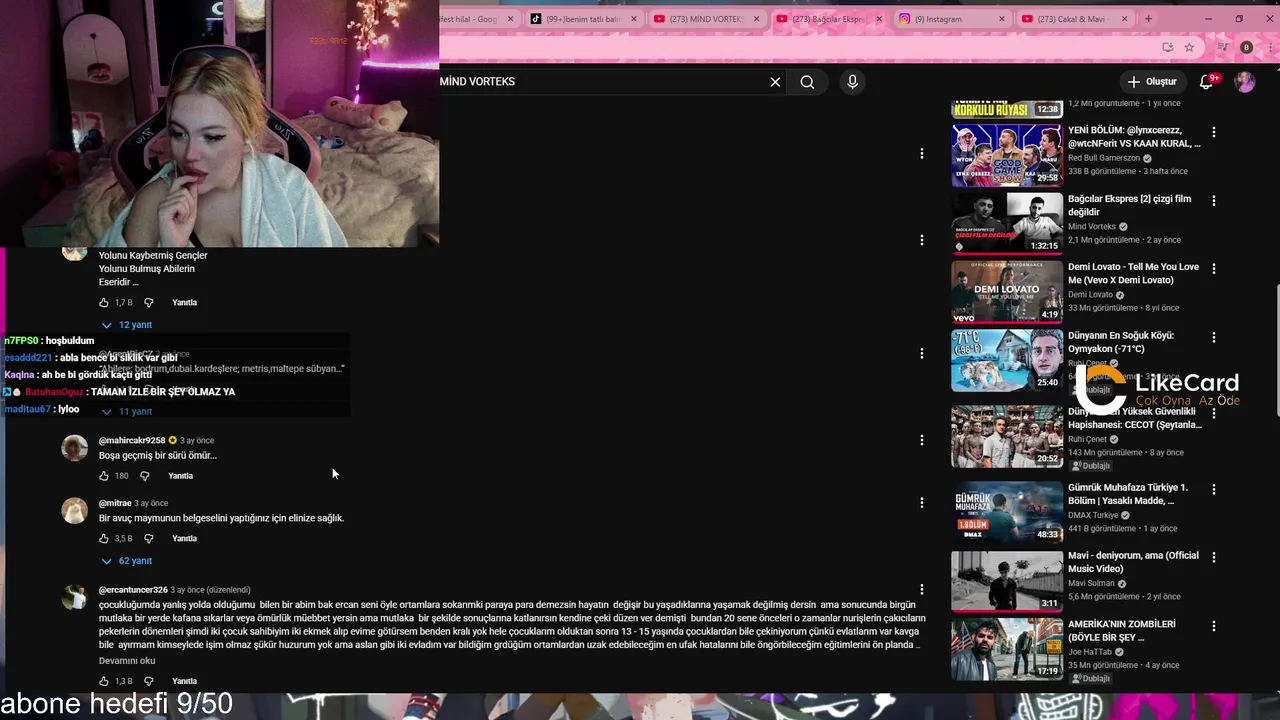The height and width of the screenshot is (720, 1280).
Task: Open the Ruhi Çenet channel name under CECOT video
Action: click(1087, 439)
